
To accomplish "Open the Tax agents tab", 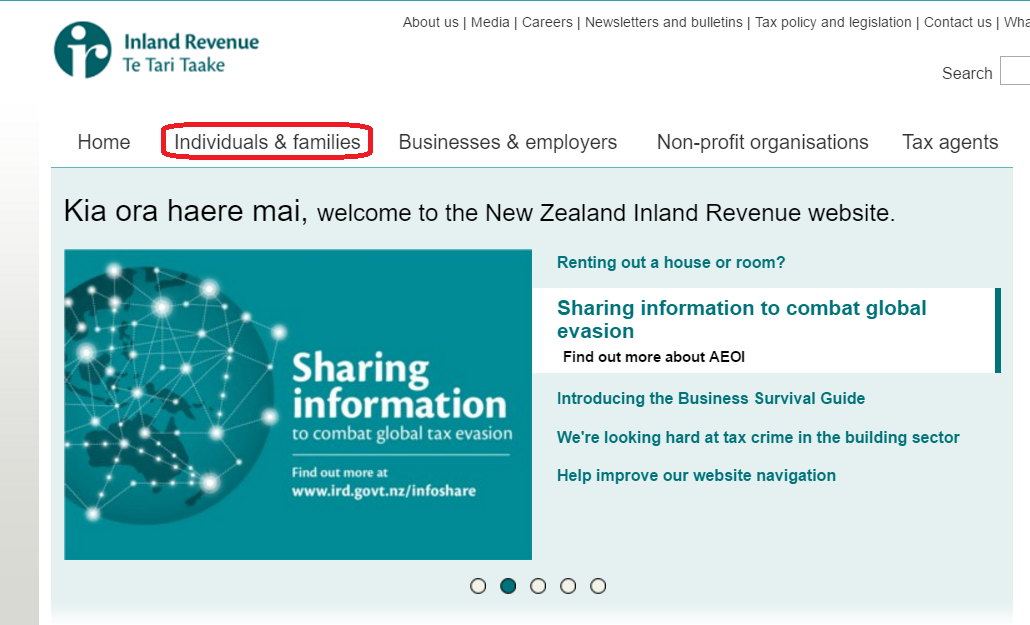I will [x=949, y=142].
